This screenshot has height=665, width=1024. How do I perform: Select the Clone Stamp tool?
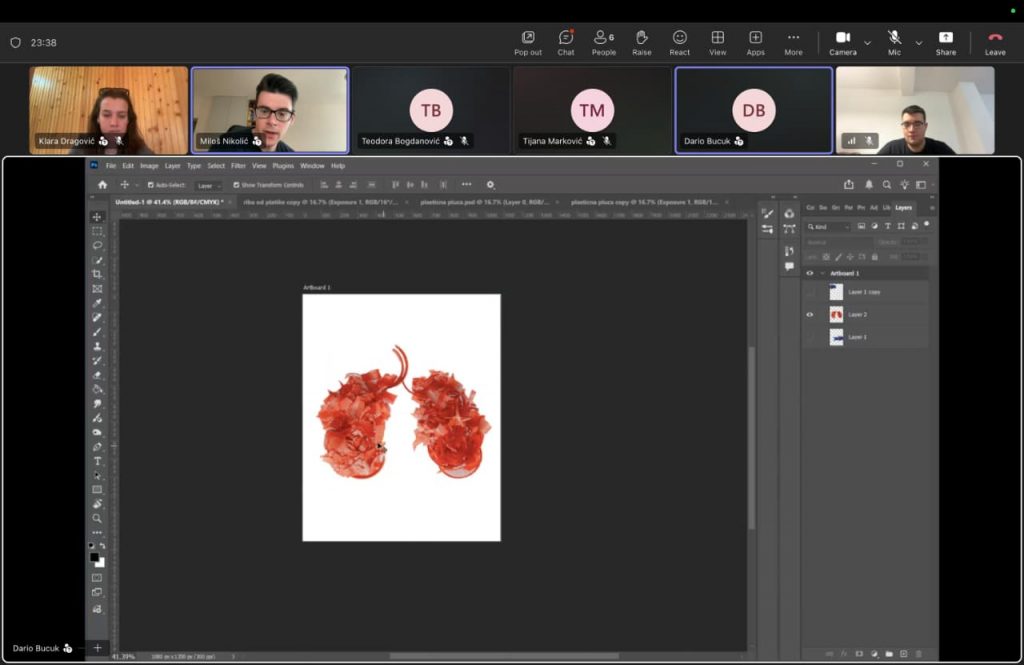click(x=97, y=346)
